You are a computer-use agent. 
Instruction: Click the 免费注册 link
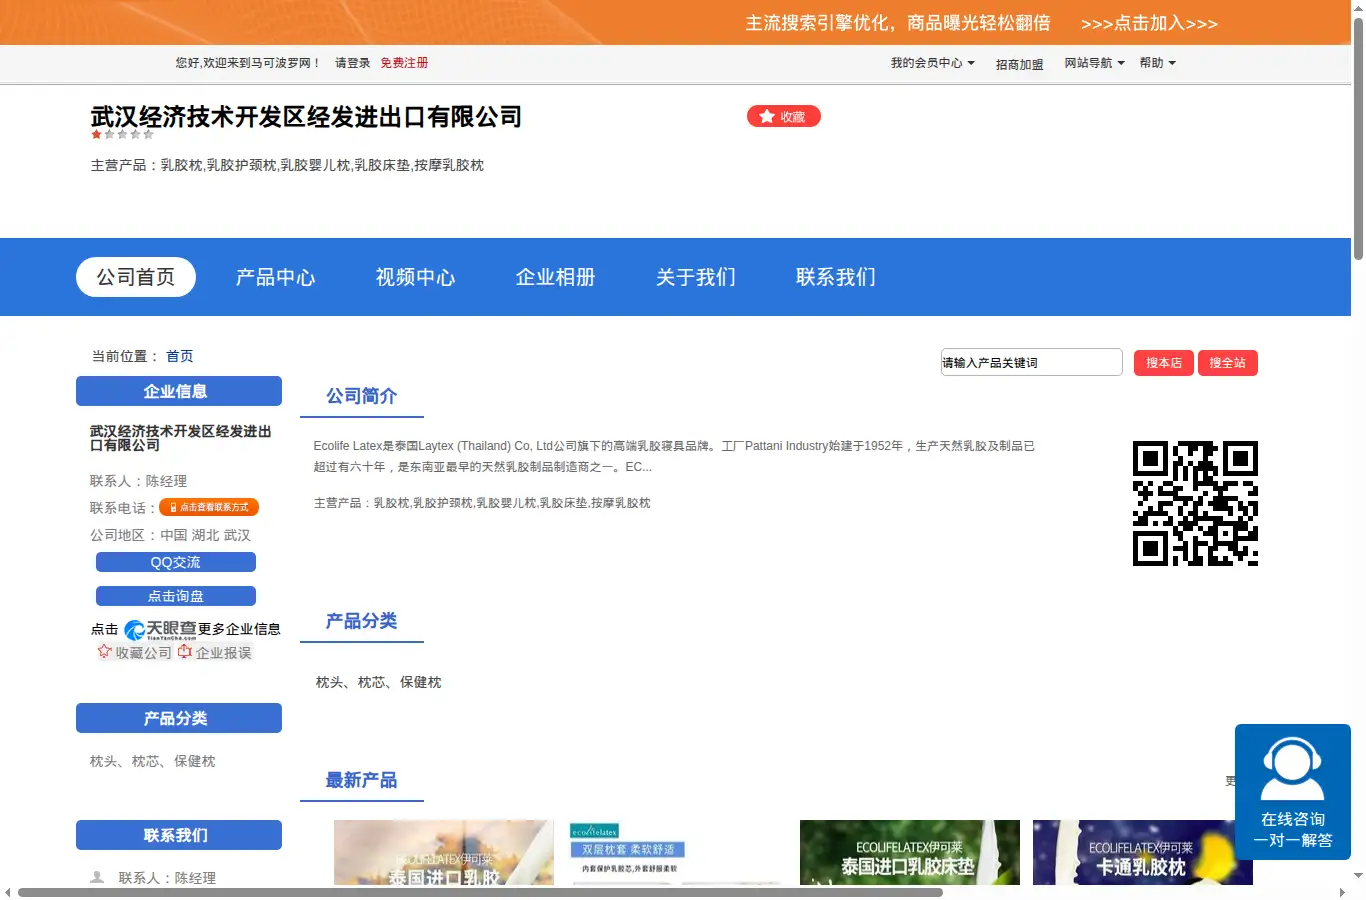404,63
